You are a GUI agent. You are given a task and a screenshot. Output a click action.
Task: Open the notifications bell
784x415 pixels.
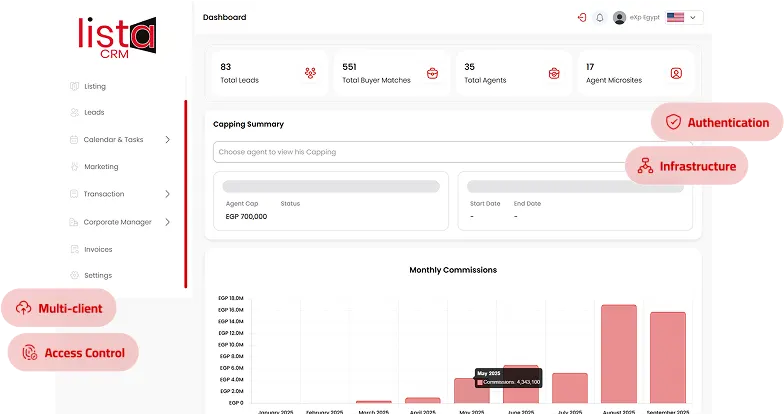[x=600, y=17]
